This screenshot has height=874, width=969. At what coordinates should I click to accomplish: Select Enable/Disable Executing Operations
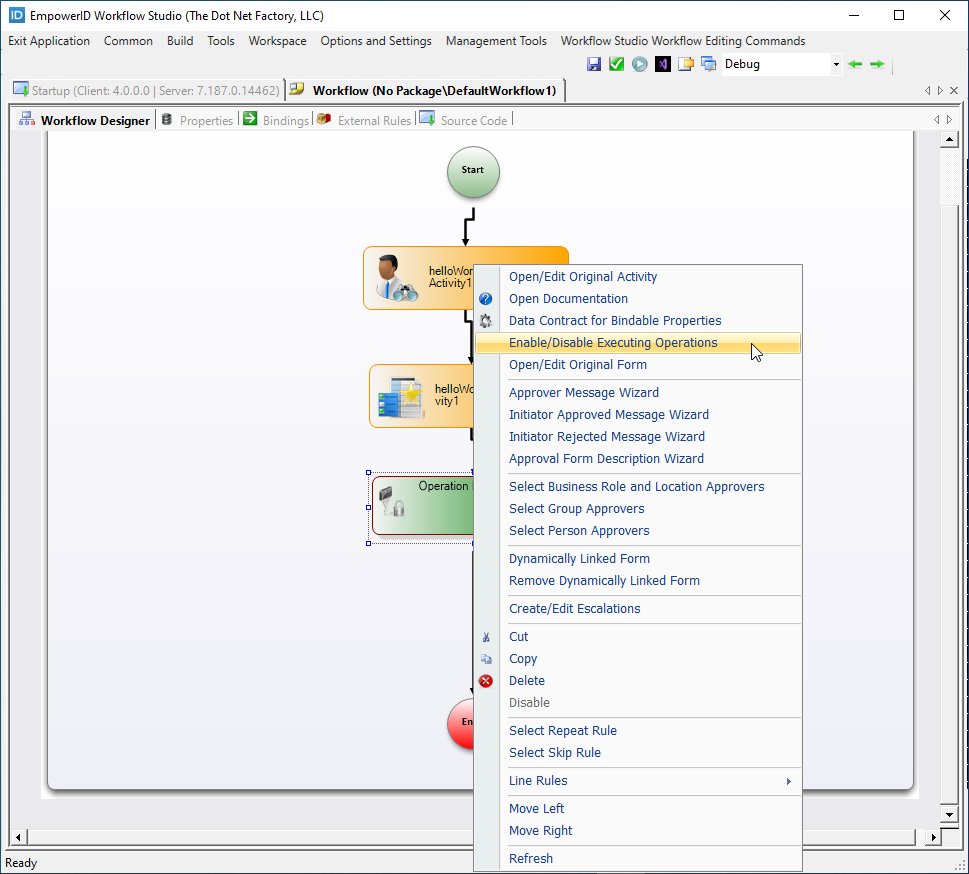(x=613, y=343)
